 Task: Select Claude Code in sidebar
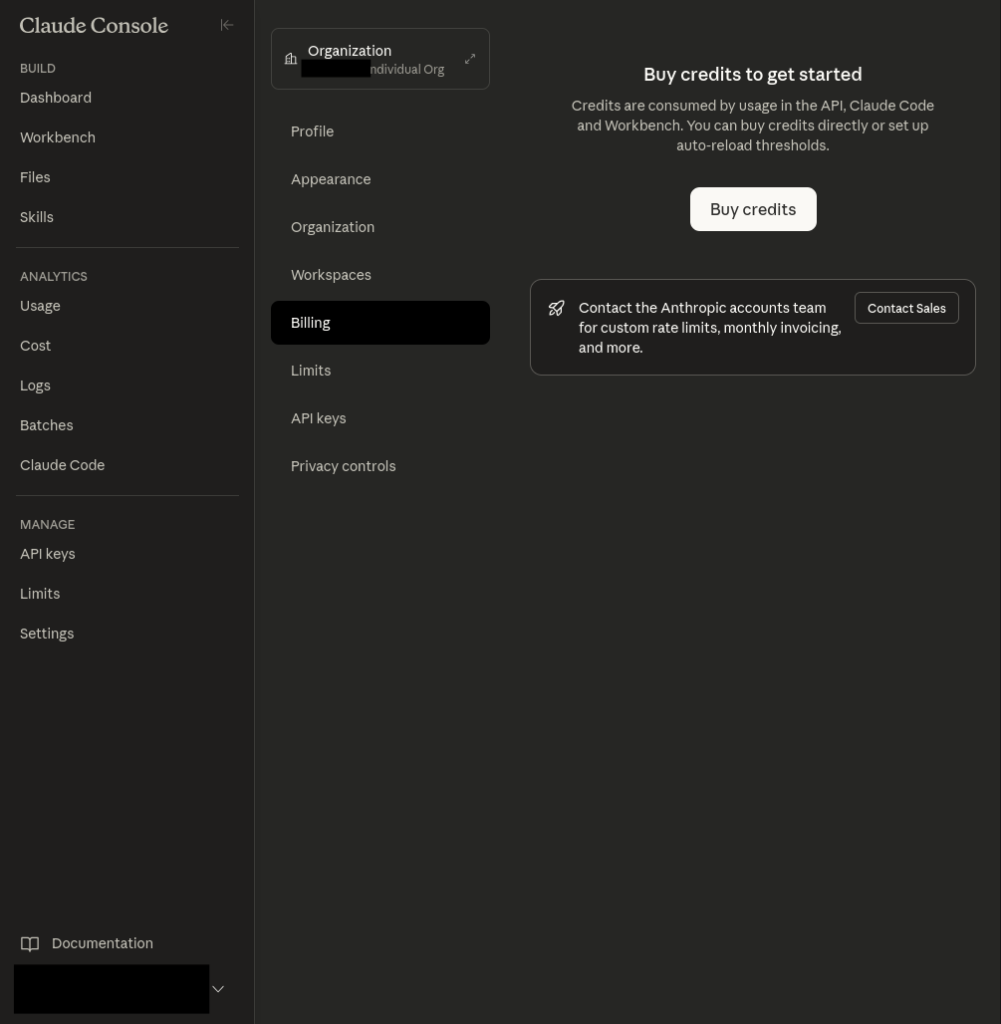[62, 465]
